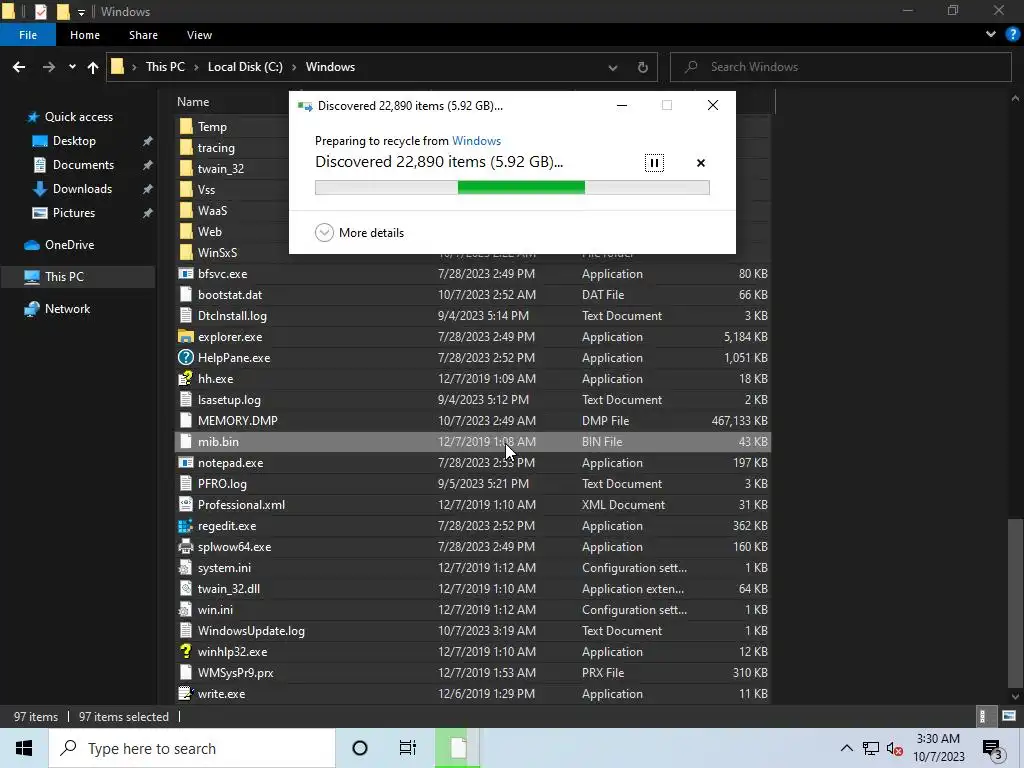Go up one folder level
Image resolution: width=1024 pixels, height=768 pixels.
93,67
